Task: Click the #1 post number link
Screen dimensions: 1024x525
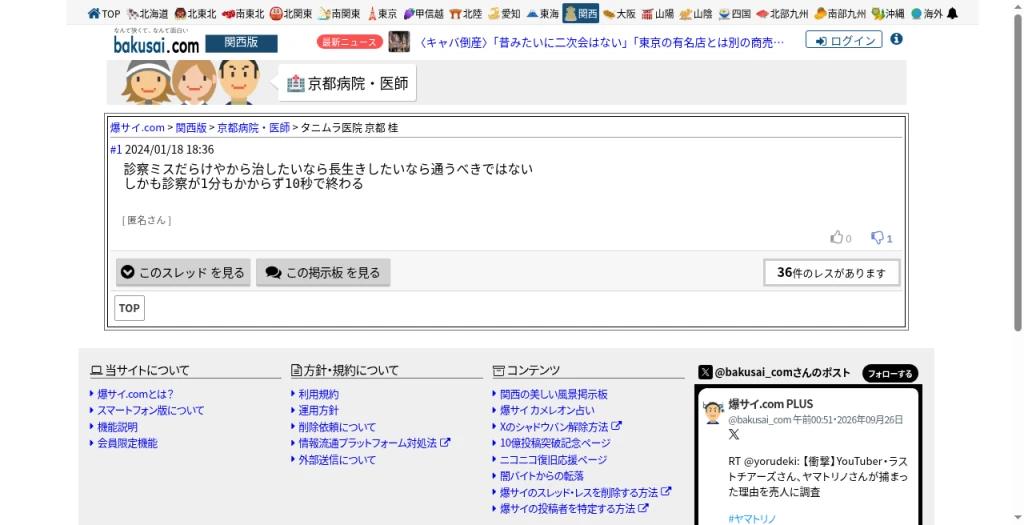Action: click(116, 150)
